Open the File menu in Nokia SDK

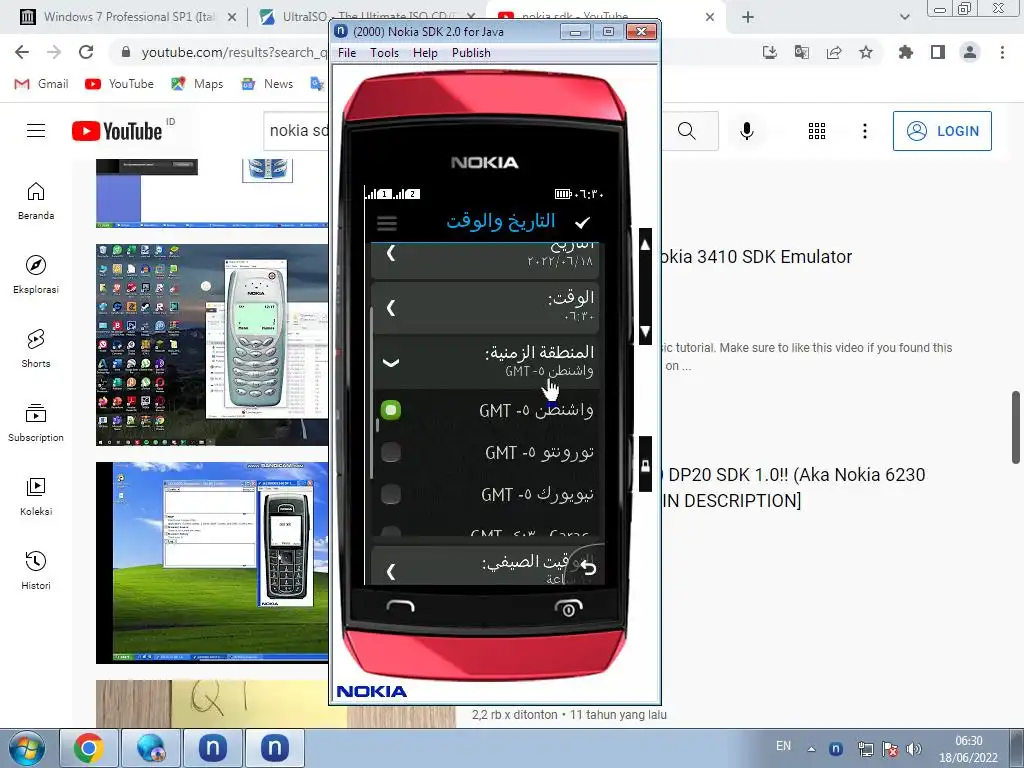click(347, 53)
